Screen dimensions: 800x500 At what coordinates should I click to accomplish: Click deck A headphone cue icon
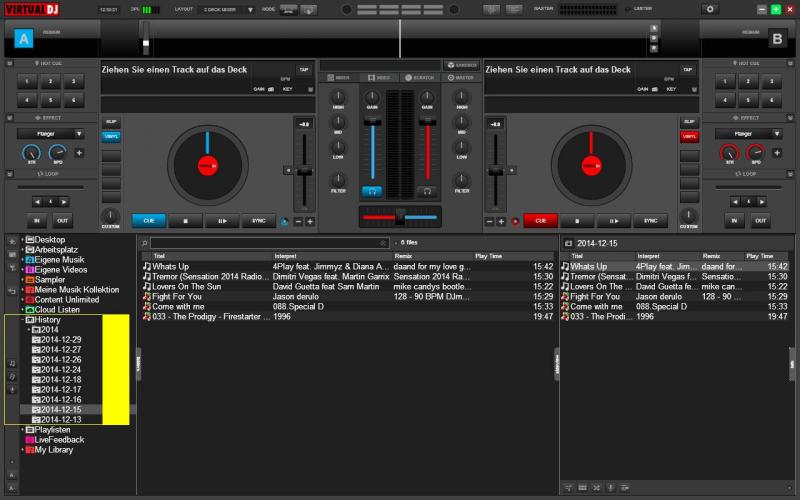pyautogui.click(x=372, y=190)
